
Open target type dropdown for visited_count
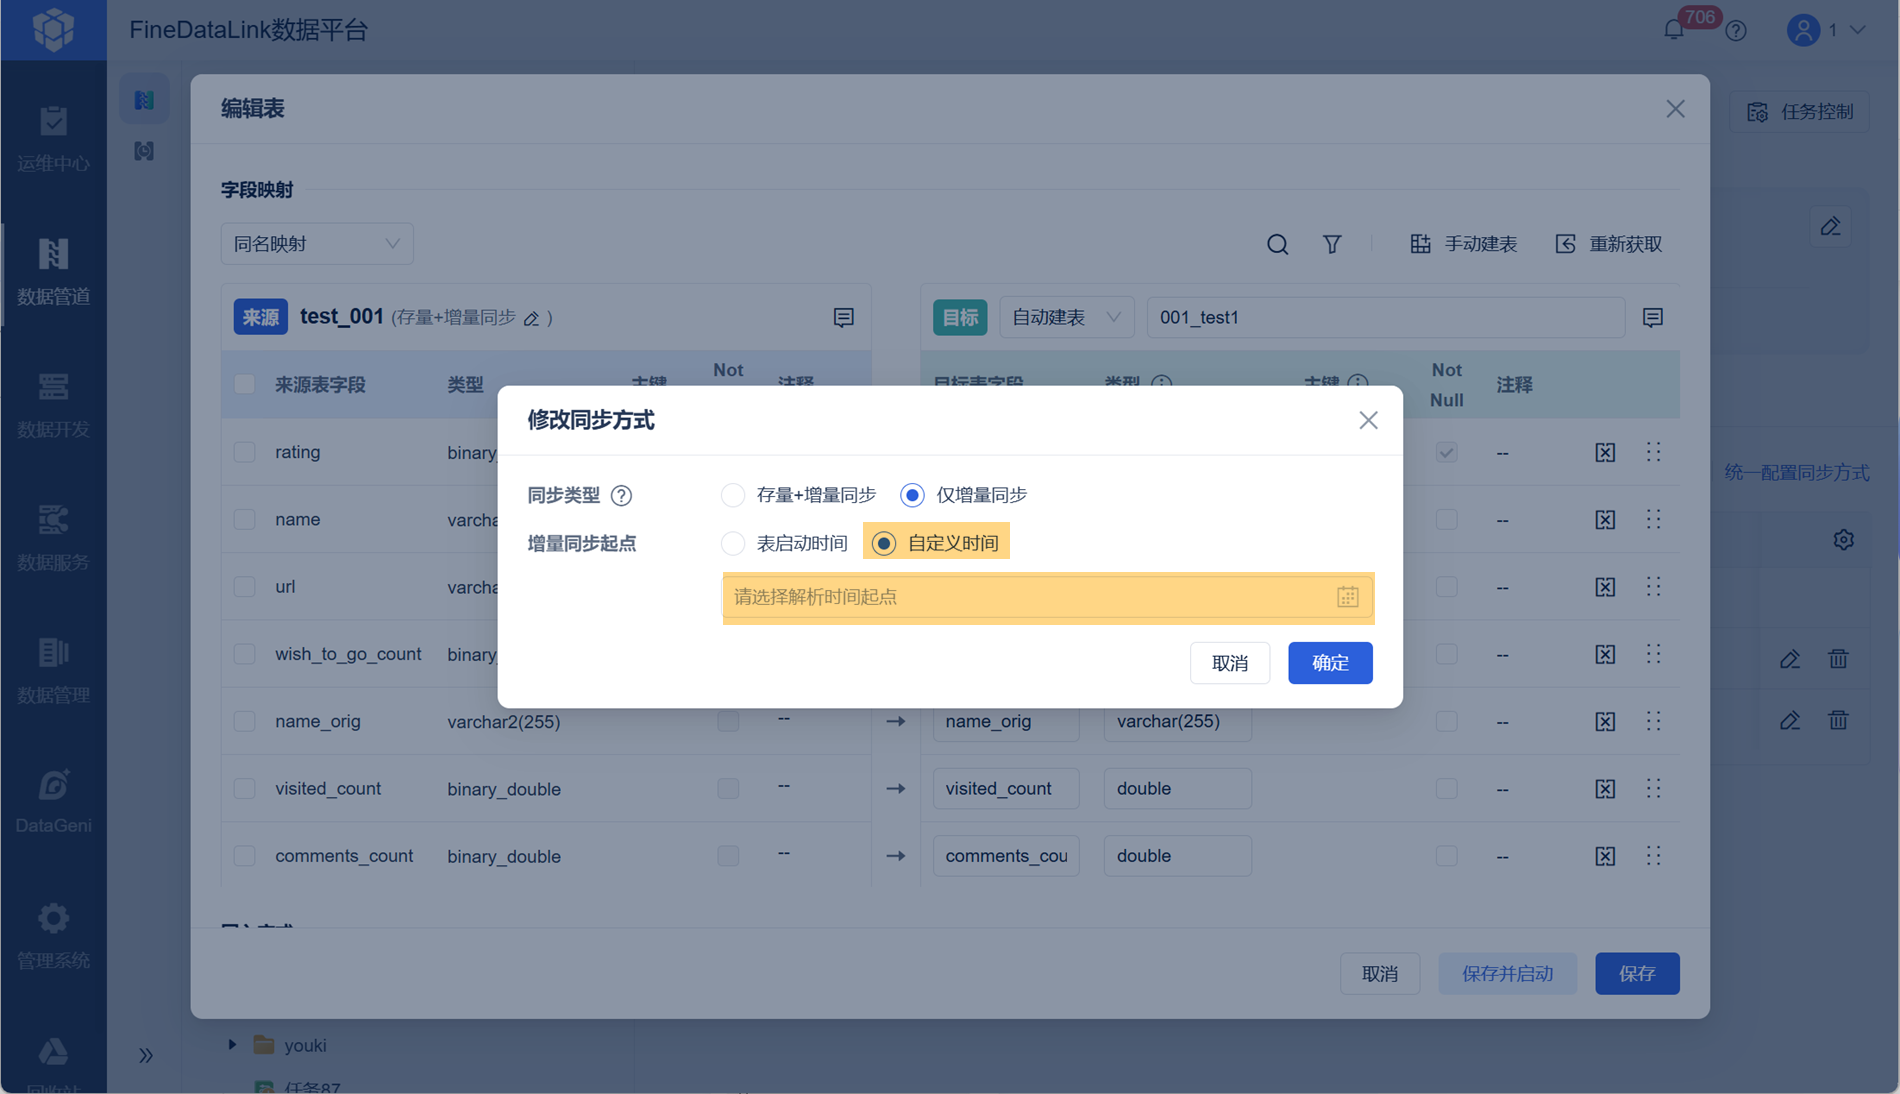1178,788
